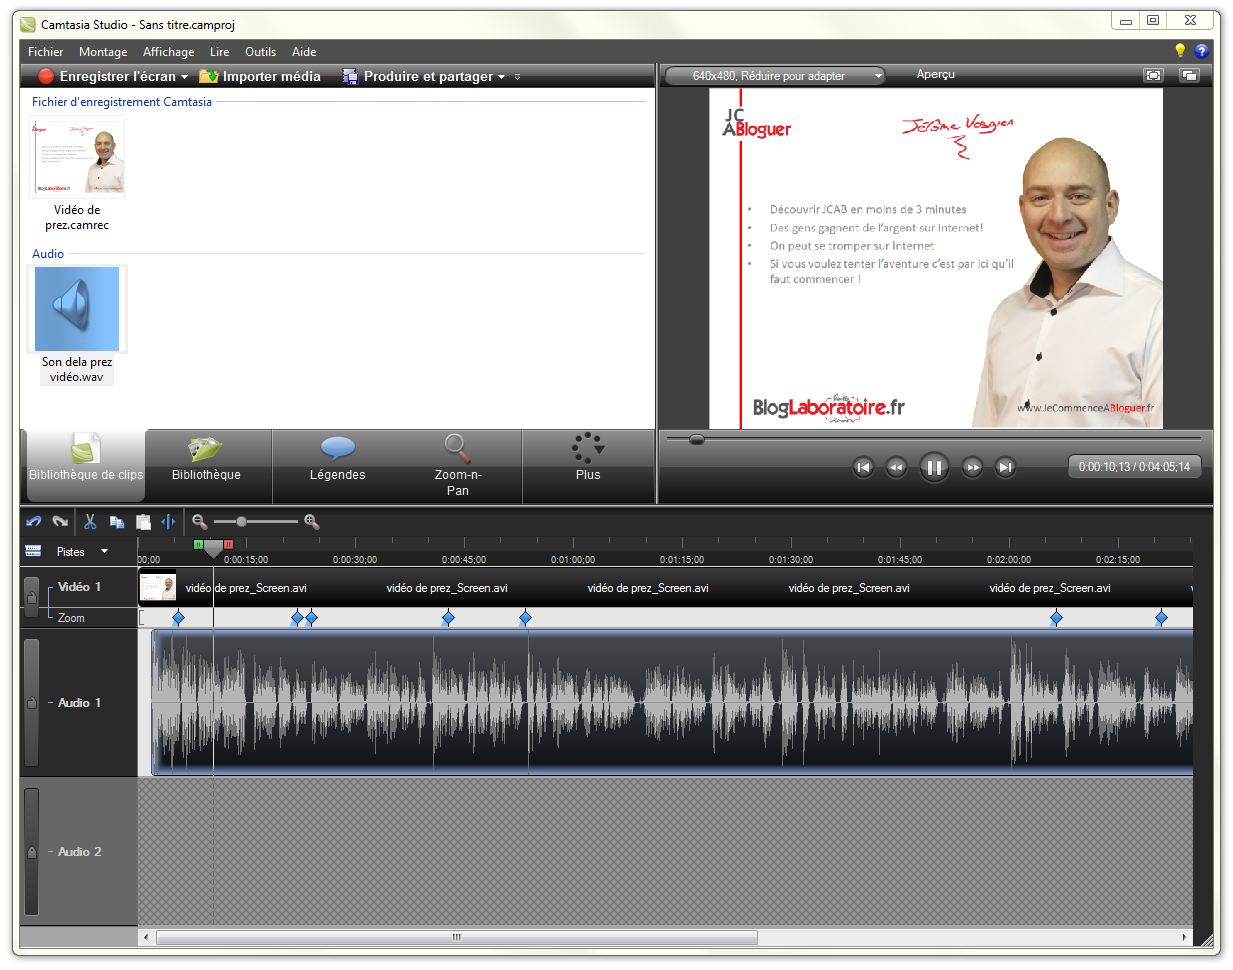Click the timeline scrollbar left arrow
The image size is (1233, 970).
pos(146,938)
